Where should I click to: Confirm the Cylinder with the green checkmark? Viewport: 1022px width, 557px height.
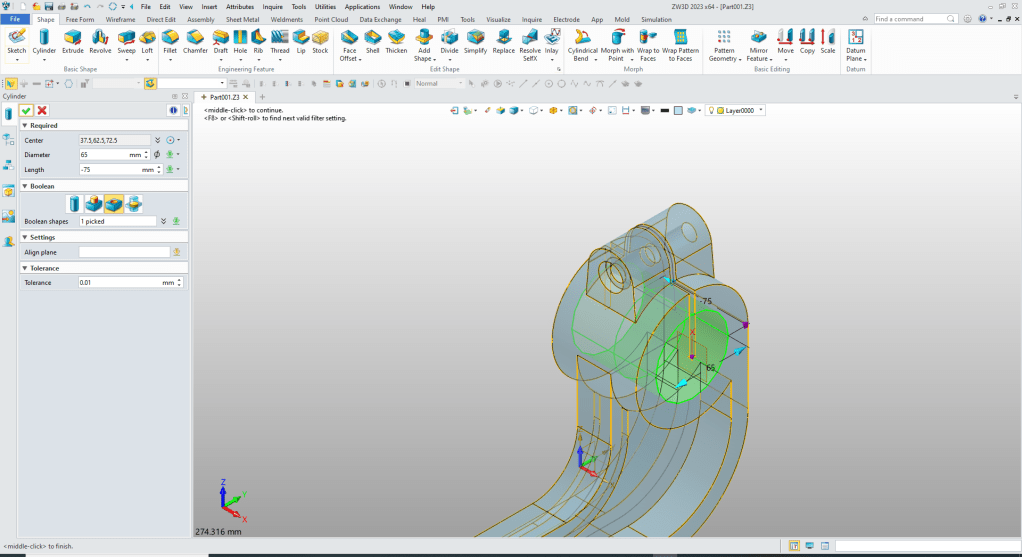click(26, 110)
